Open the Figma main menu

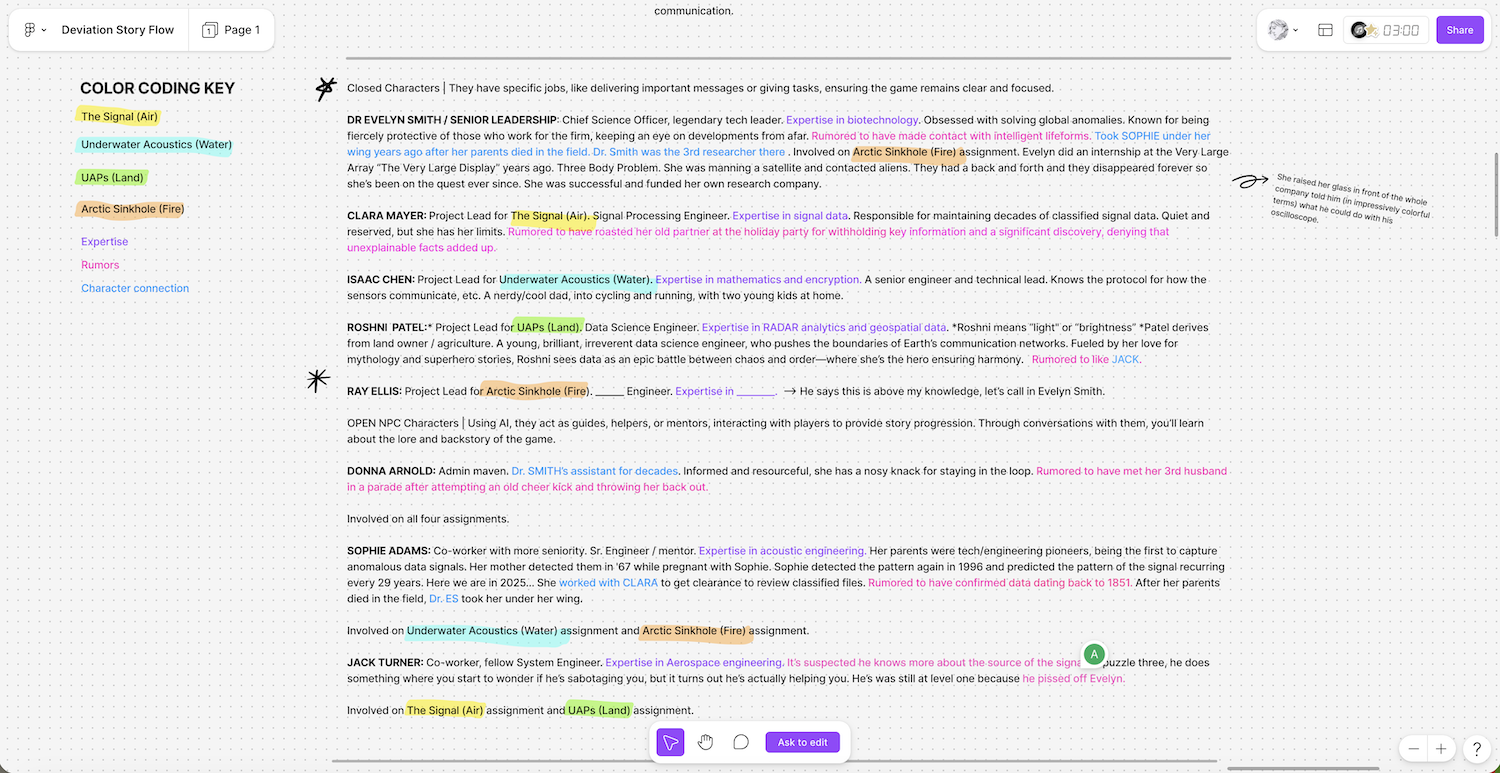click(35, 30)
